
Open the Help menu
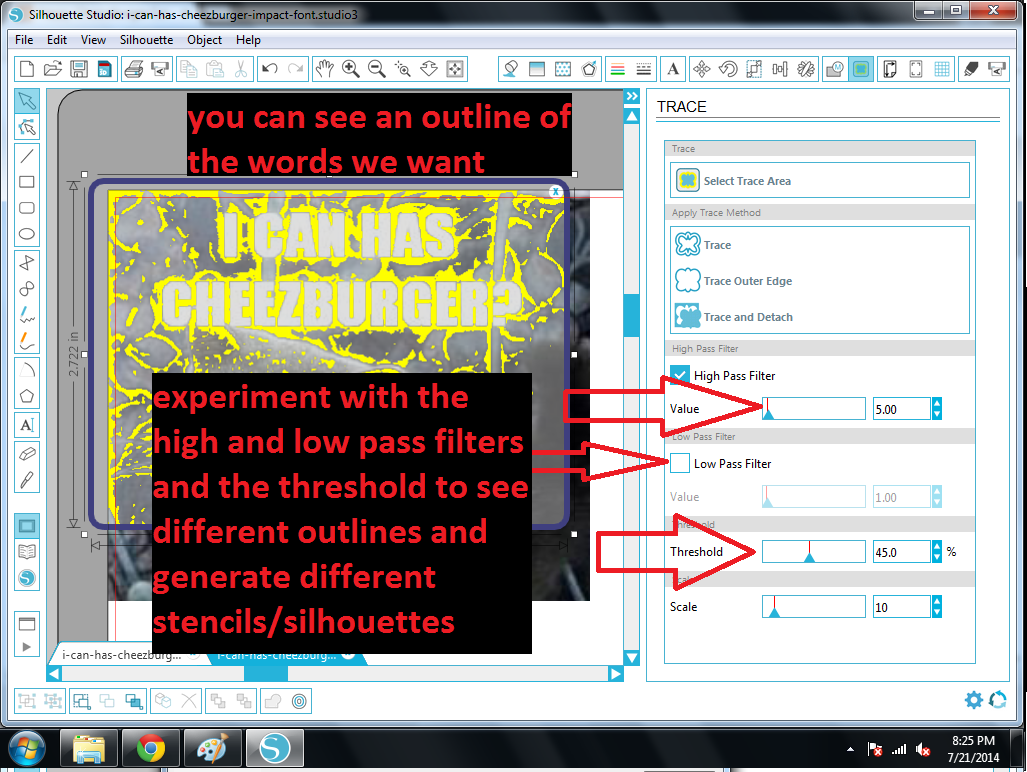pos(248,40)
